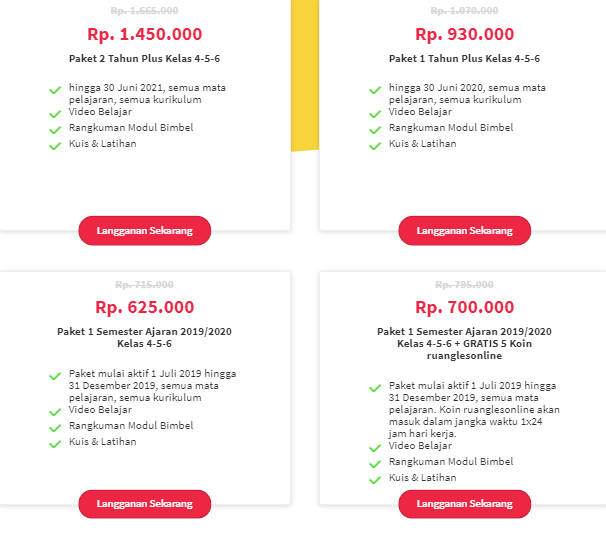The width and height of the screenshot is (606, 534).
Task: Click the Rp. 1.450.000 price
Action: click(144, 35)
